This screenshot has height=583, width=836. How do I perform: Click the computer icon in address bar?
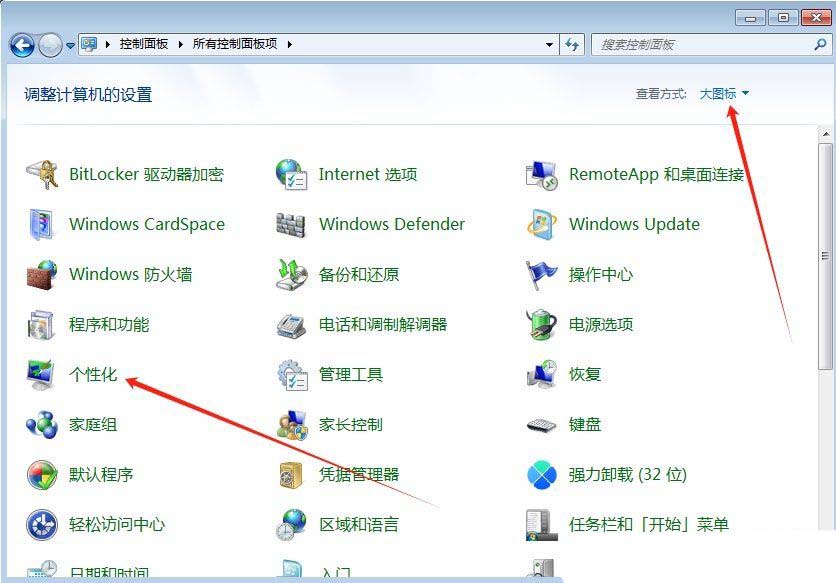(x=89, y=44)
